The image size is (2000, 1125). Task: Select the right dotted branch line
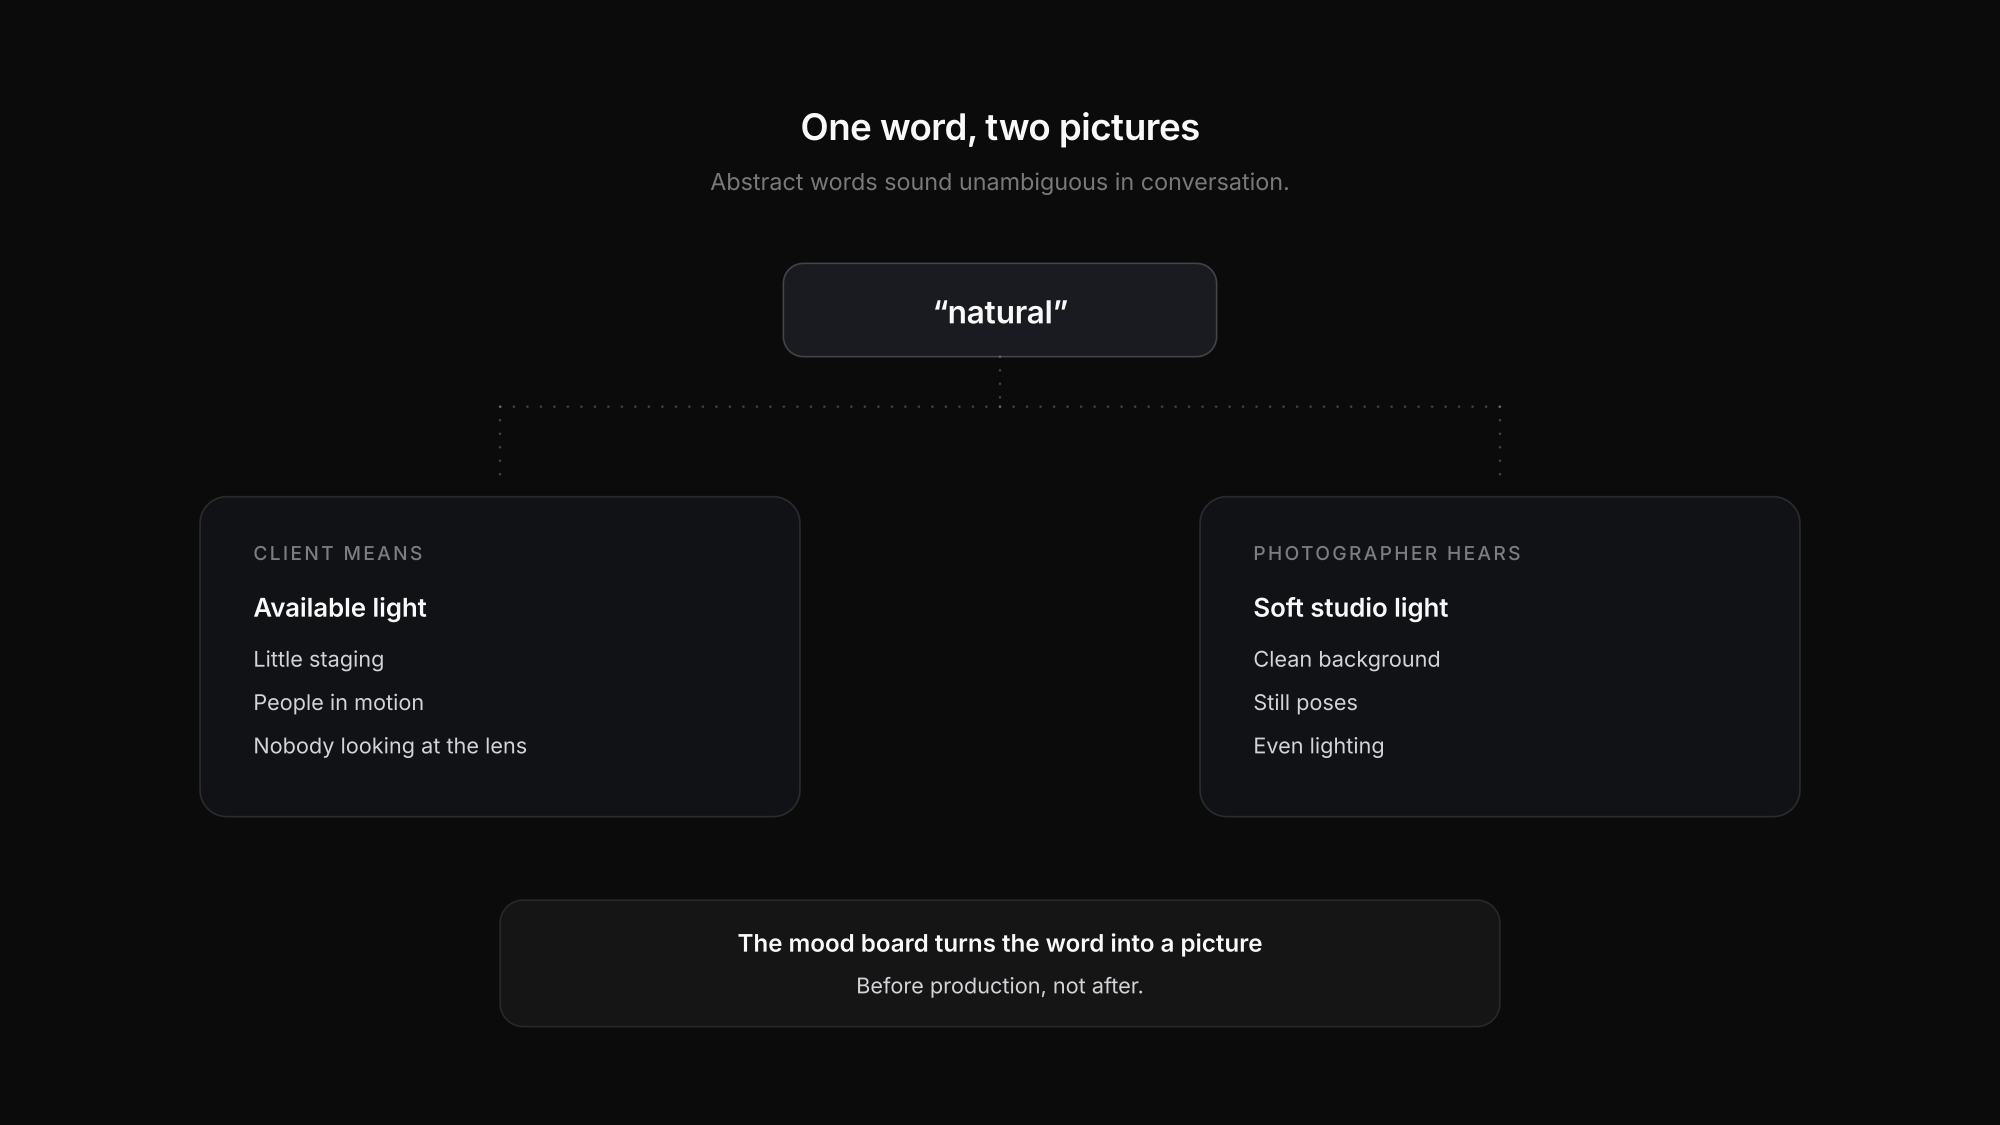click(x=1500, y=440)
